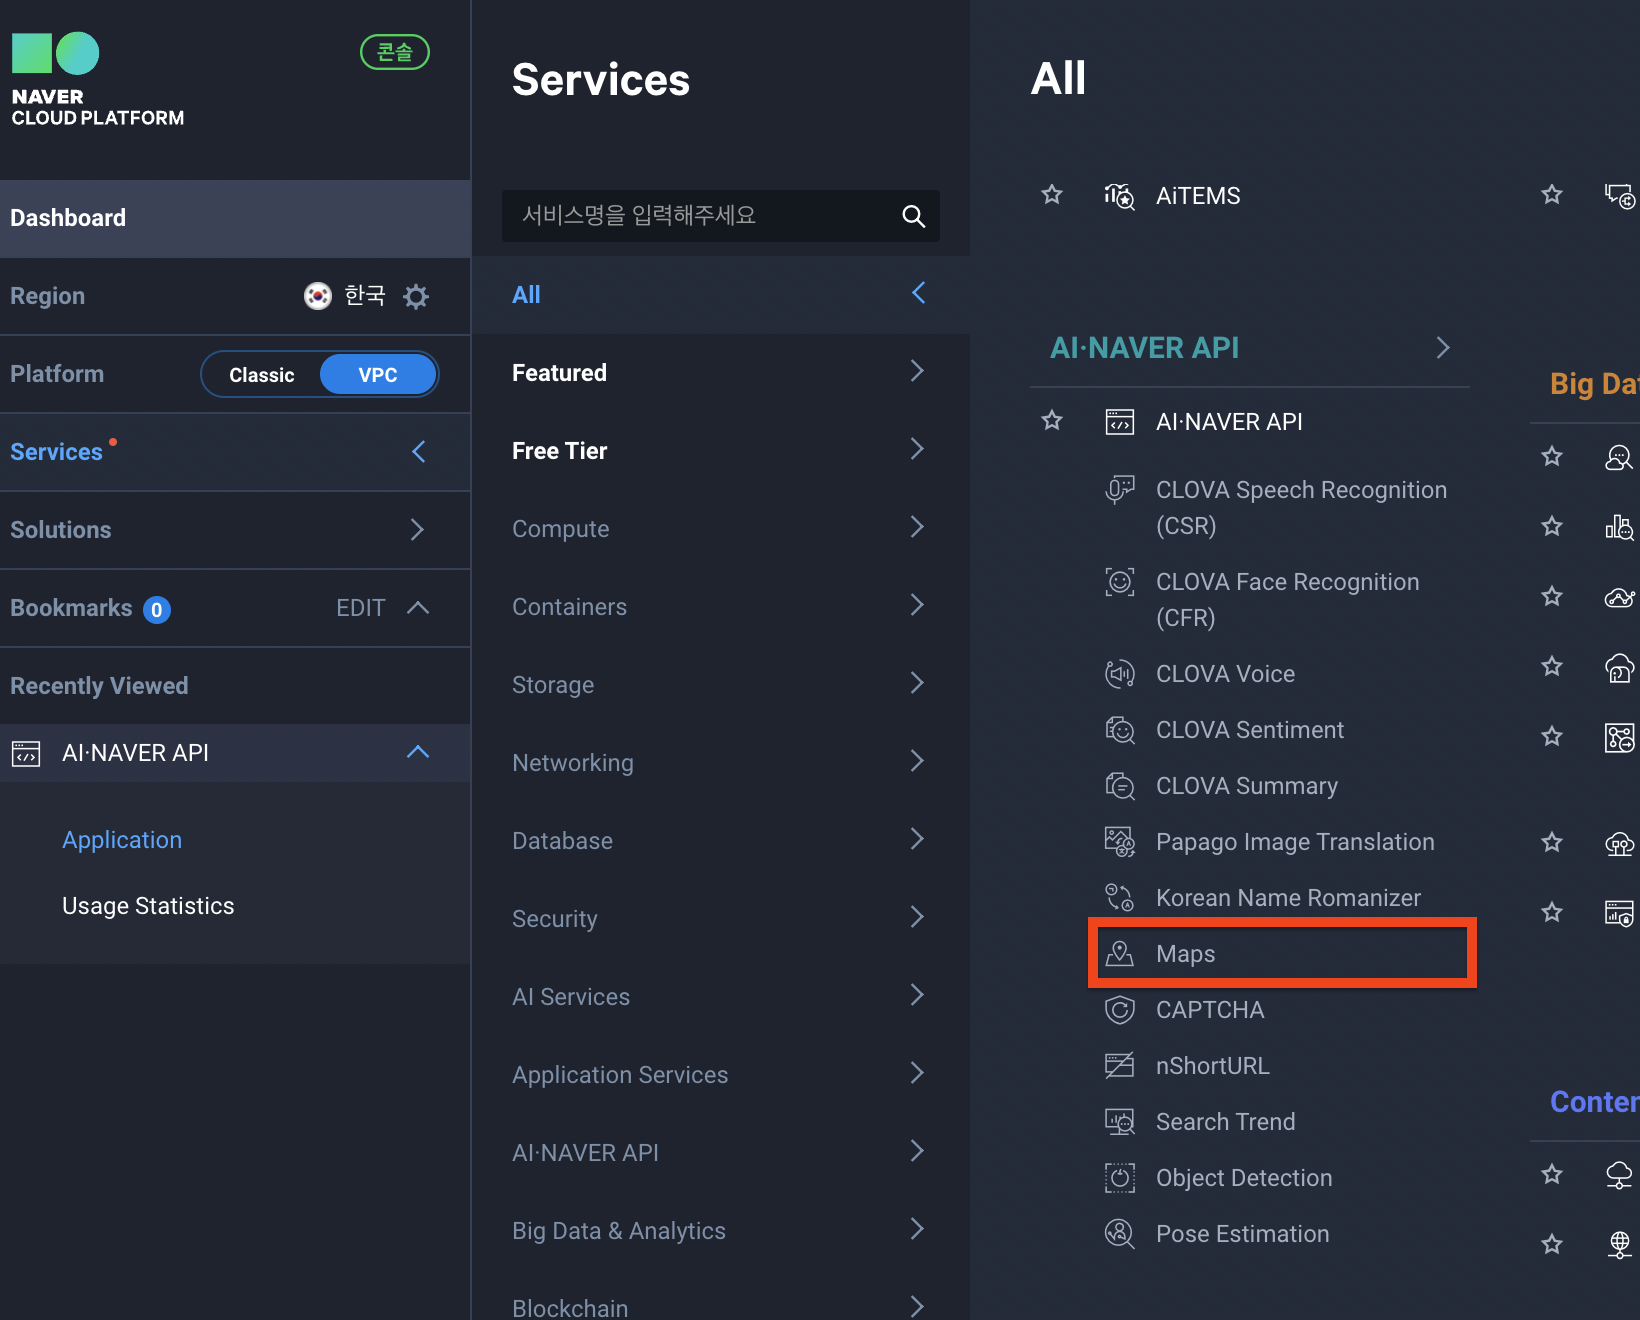Click the Papago Image Translation icon
Viewport: 1640px width, 1320px height.
(x=1120, y=842)
